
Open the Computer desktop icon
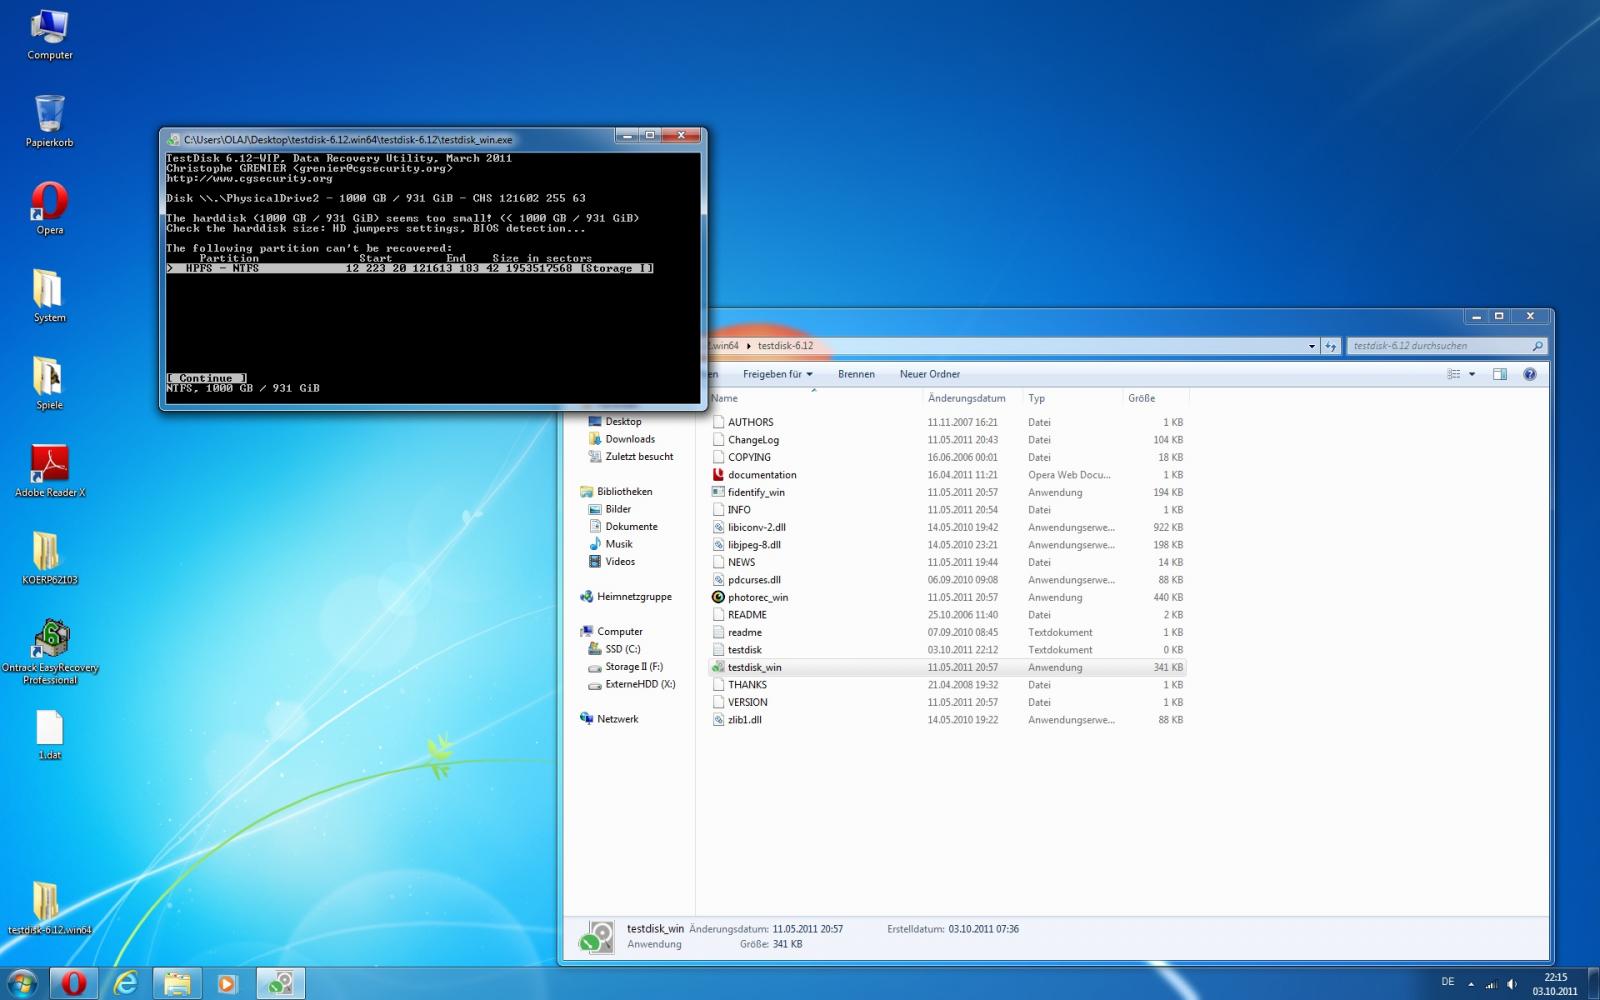click(50, 35)
